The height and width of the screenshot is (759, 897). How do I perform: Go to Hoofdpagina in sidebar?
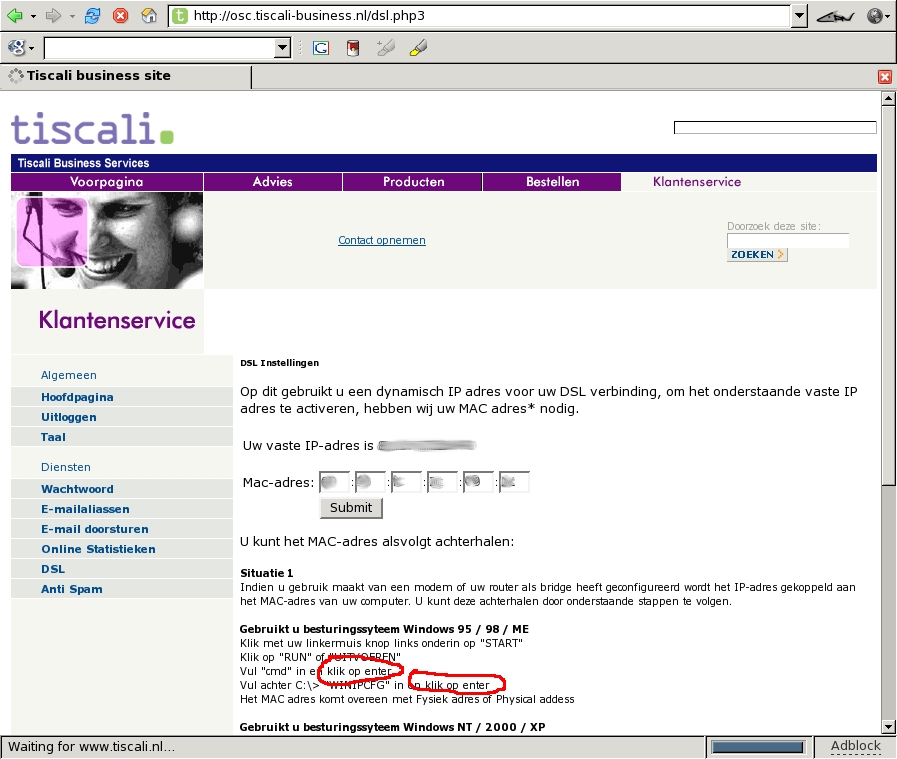coord(77,397)
